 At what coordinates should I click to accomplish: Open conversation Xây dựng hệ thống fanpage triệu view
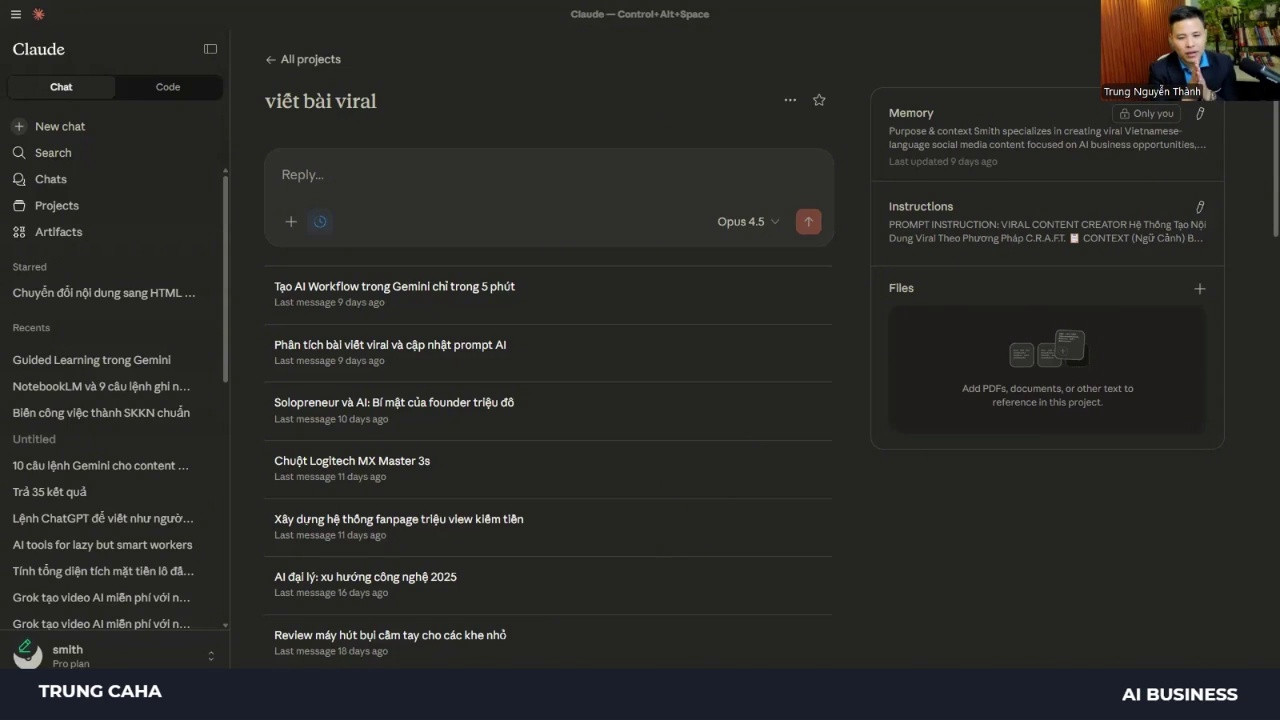pyautogui.click(x=548, y=527)
